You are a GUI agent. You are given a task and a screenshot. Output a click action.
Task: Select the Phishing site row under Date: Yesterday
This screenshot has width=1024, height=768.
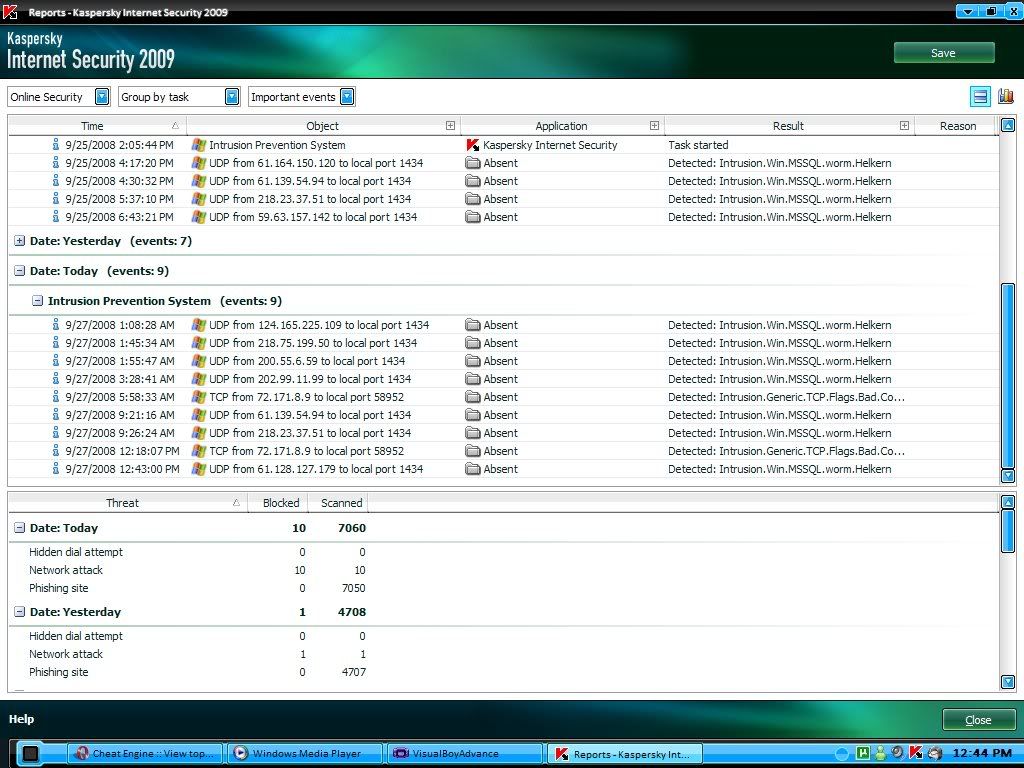(189, 672)
